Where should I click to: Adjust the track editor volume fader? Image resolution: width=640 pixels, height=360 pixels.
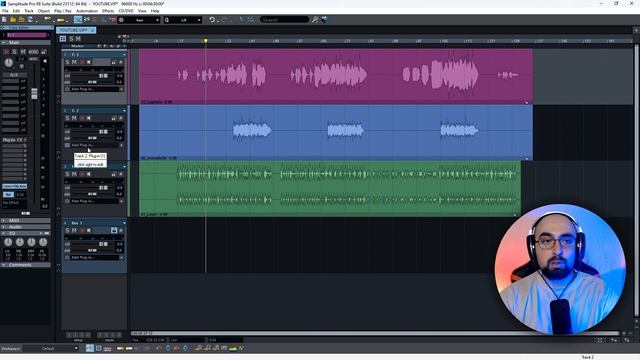(x=34, y=93)
